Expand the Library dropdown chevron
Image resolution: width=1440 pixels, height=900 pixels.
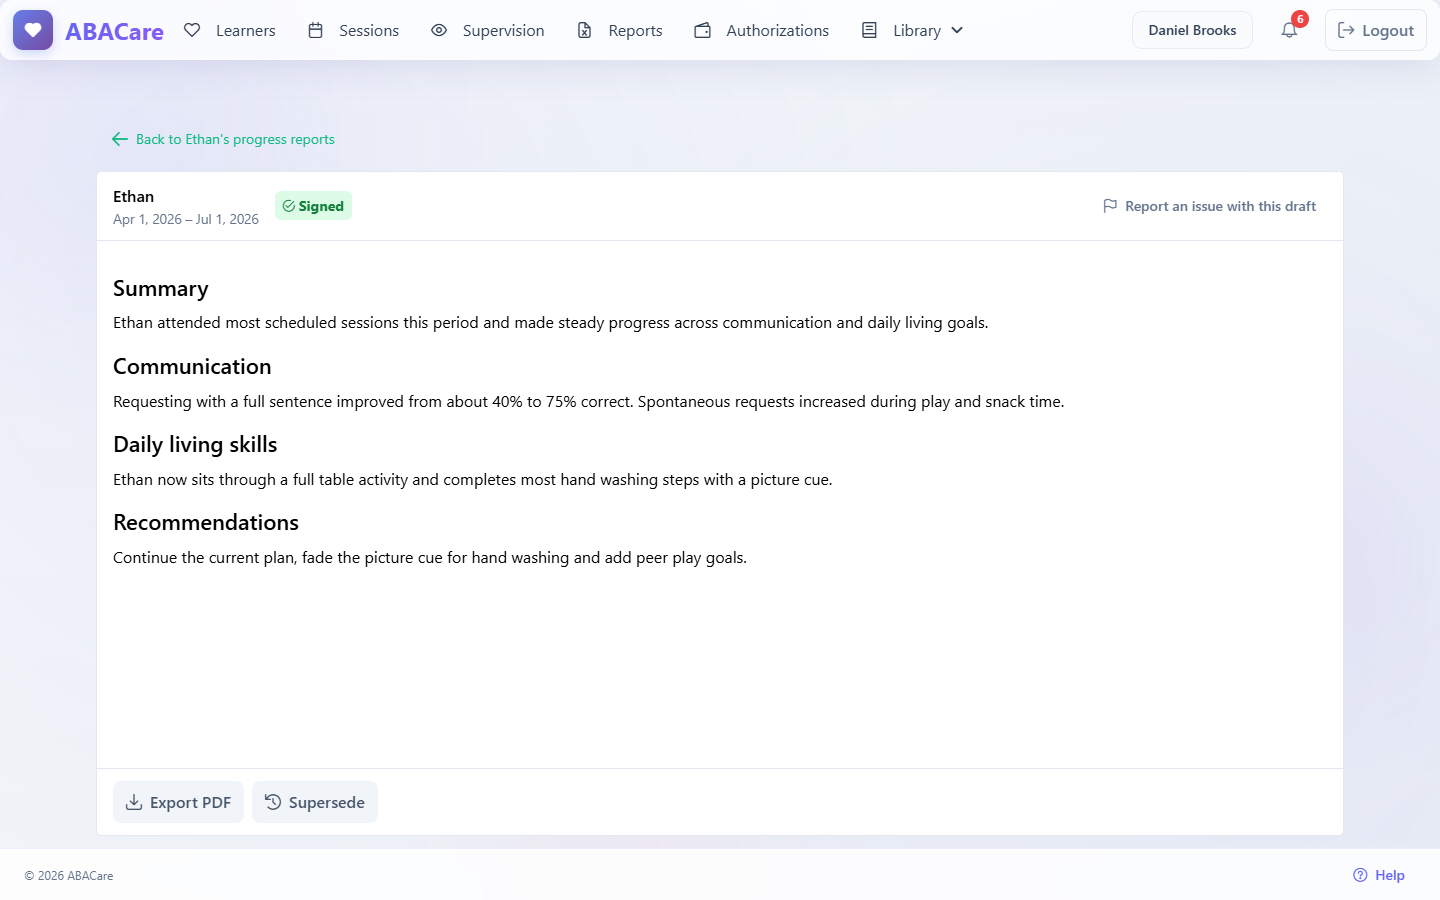pyautogui.click(x=957, y=30)
